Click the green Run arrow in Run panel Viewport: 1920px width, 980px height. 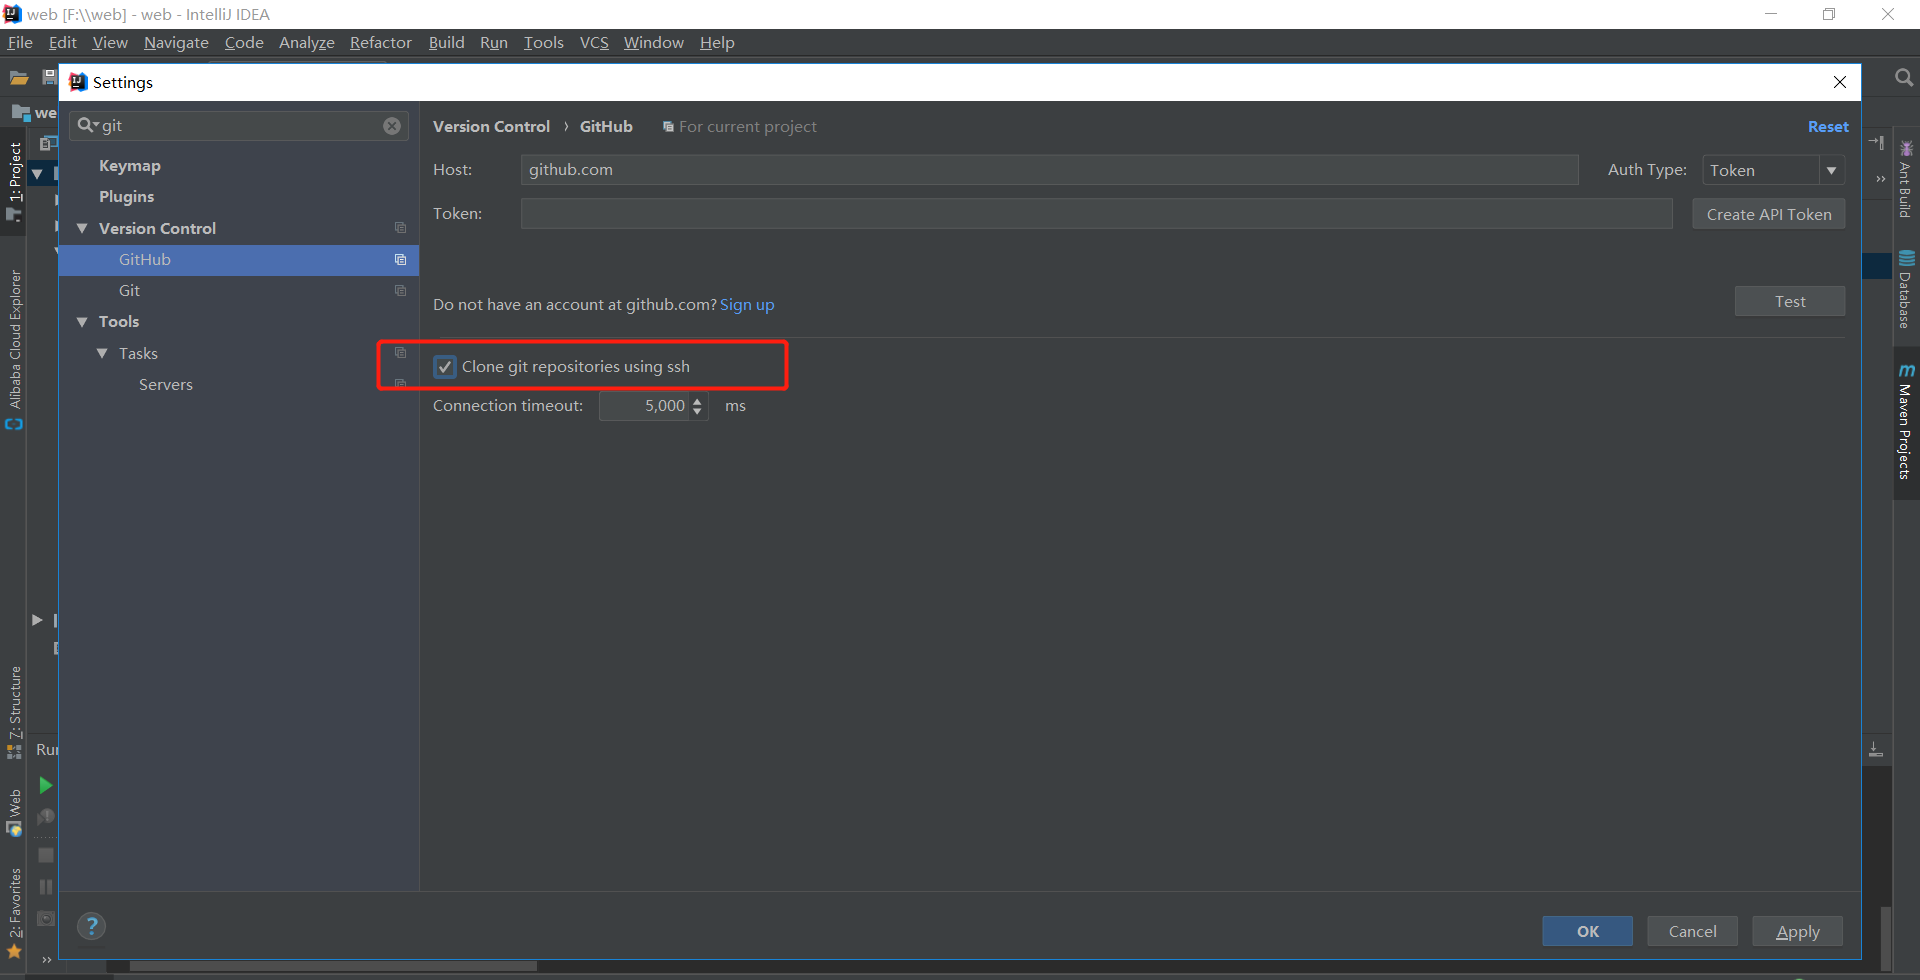[45, 785]
